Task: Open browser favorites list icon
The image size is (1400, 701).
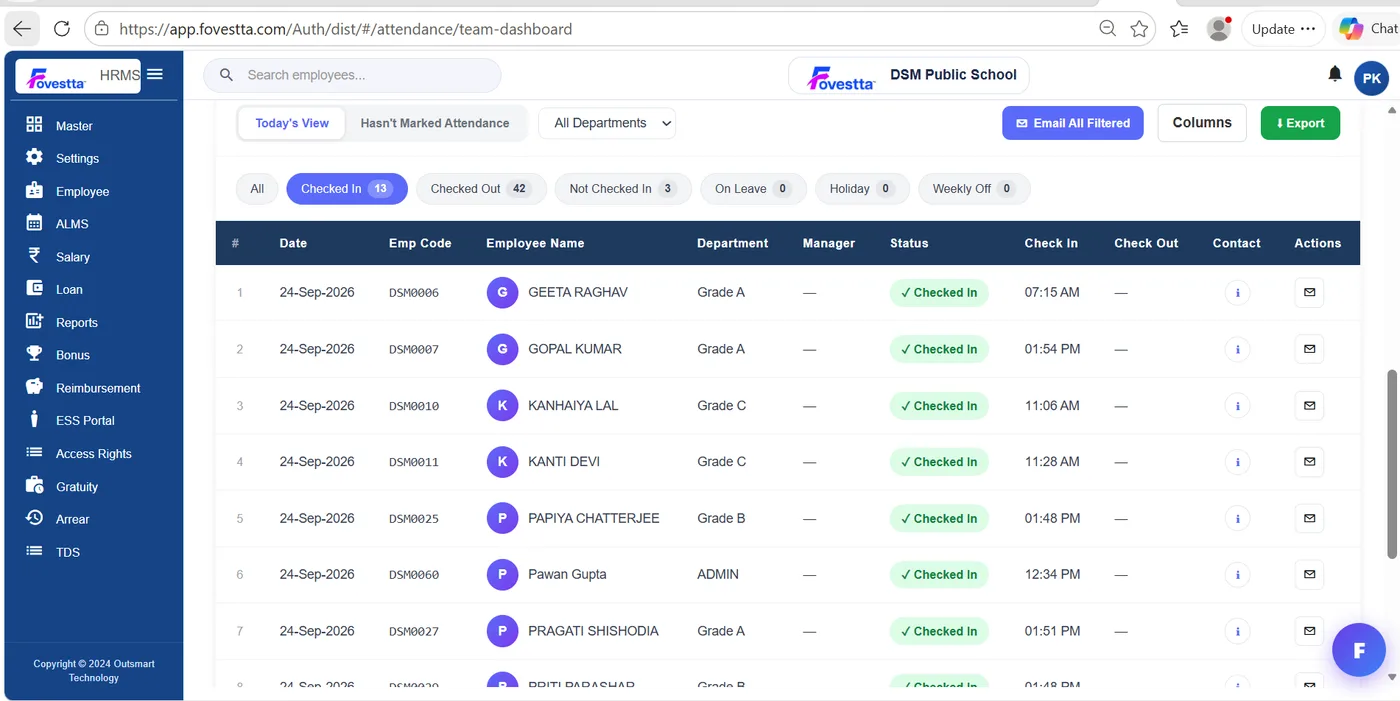Action: coord(1179,29)
